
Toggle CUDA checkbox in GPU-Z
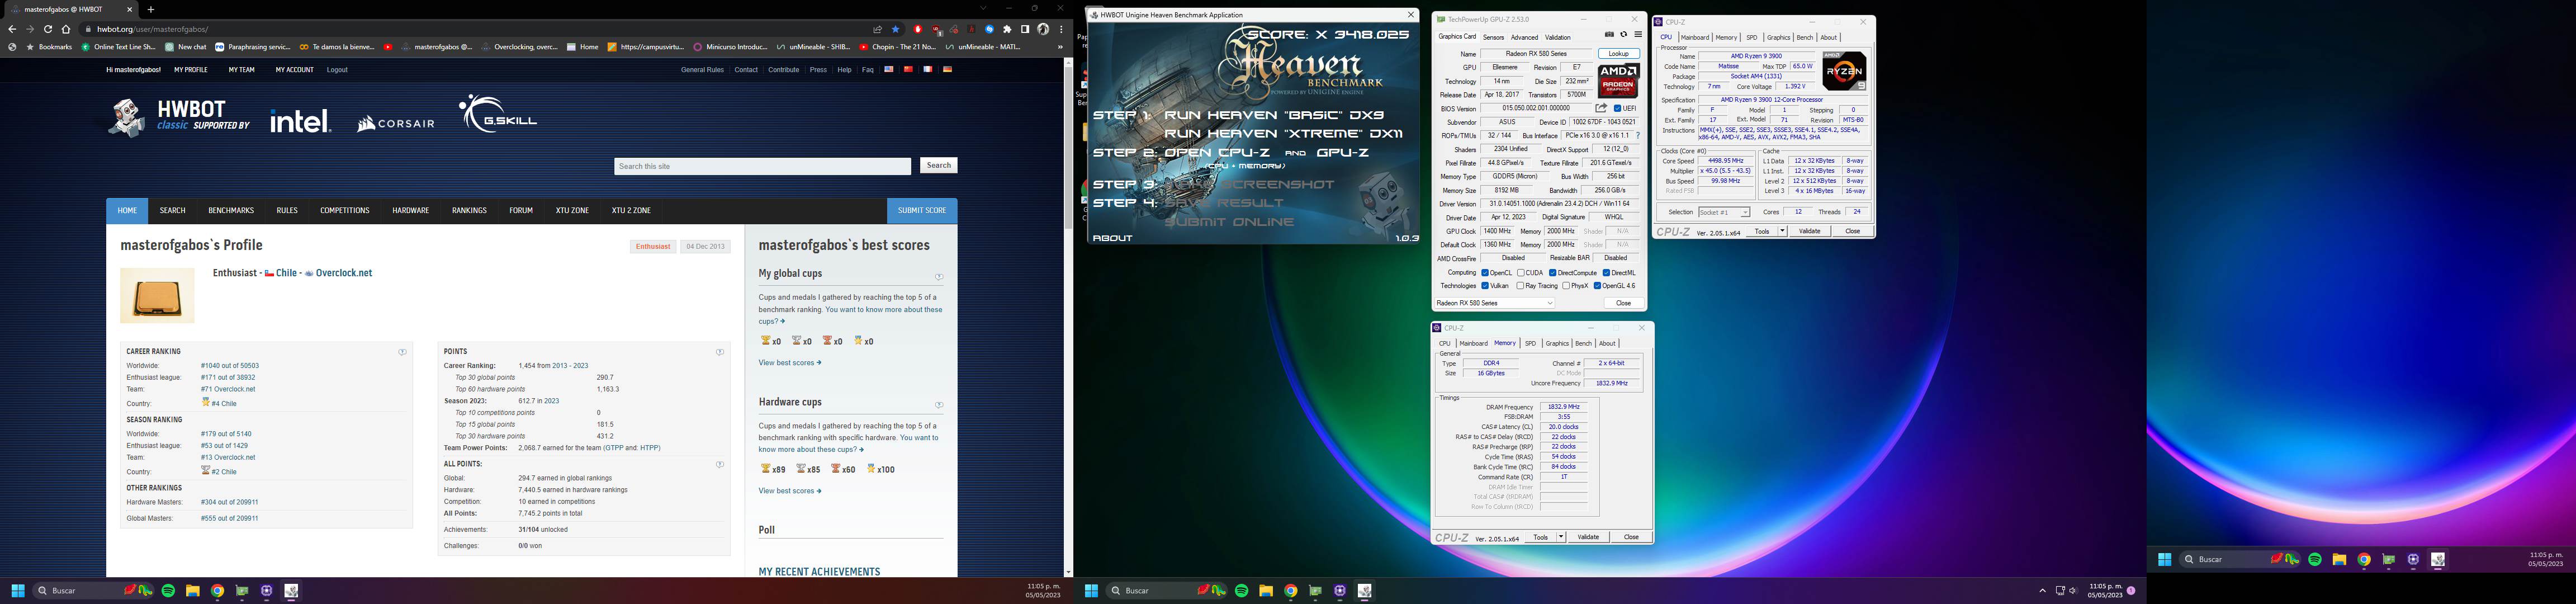coord(1521,273)
